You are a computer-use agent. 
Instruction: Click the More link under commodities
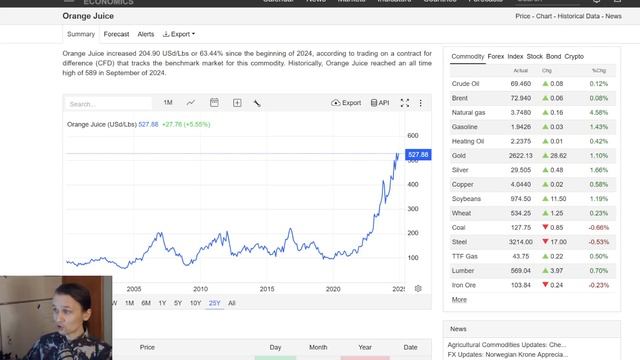coord(459,300)
